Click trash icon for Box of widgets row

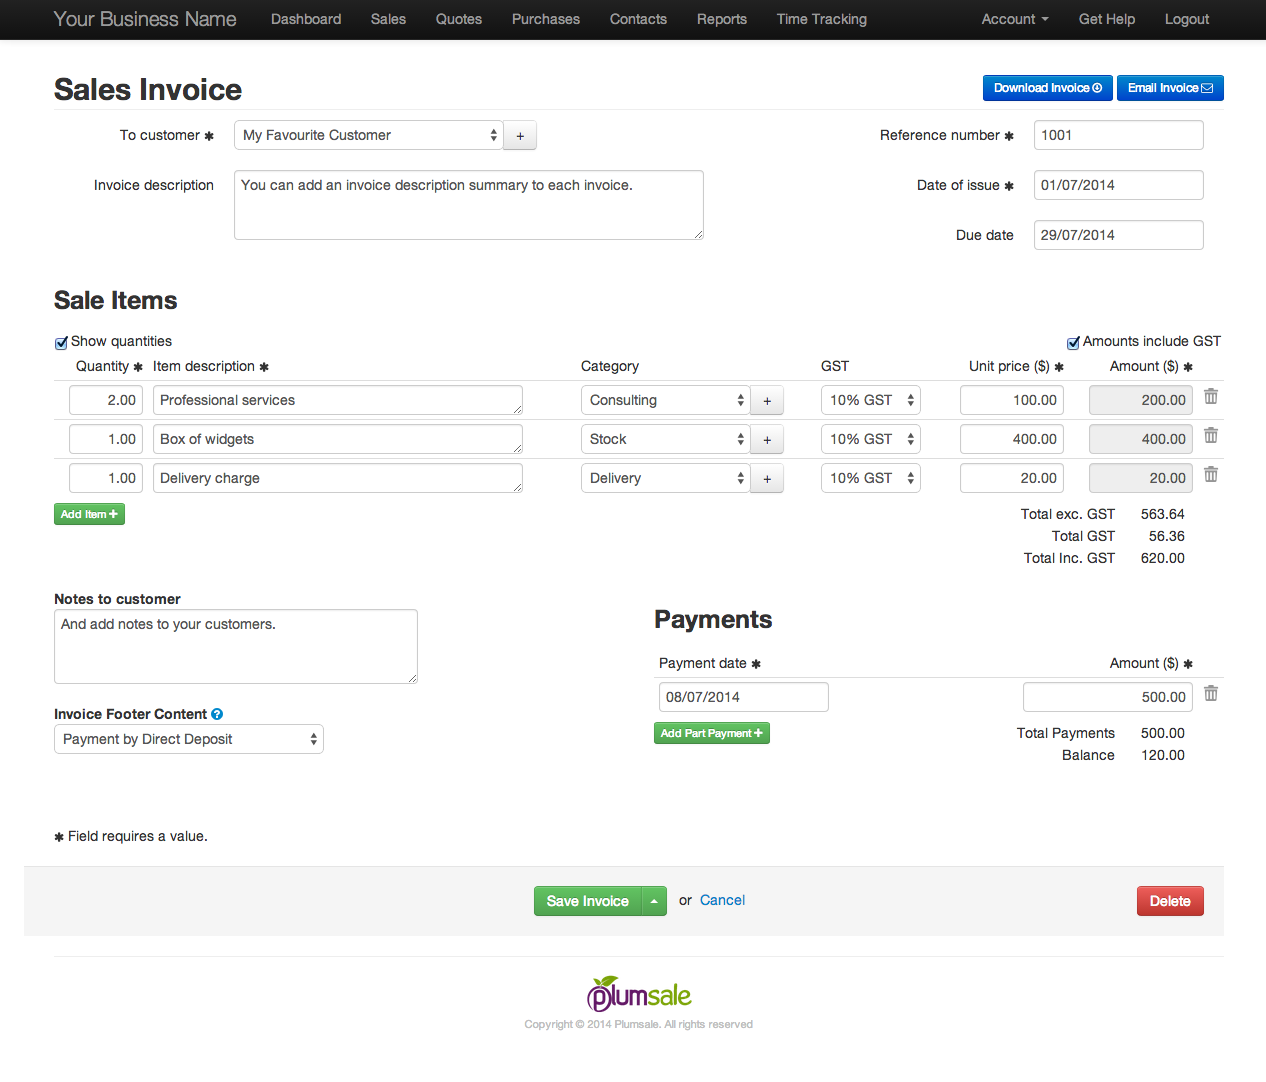(x=1211, y=436)
